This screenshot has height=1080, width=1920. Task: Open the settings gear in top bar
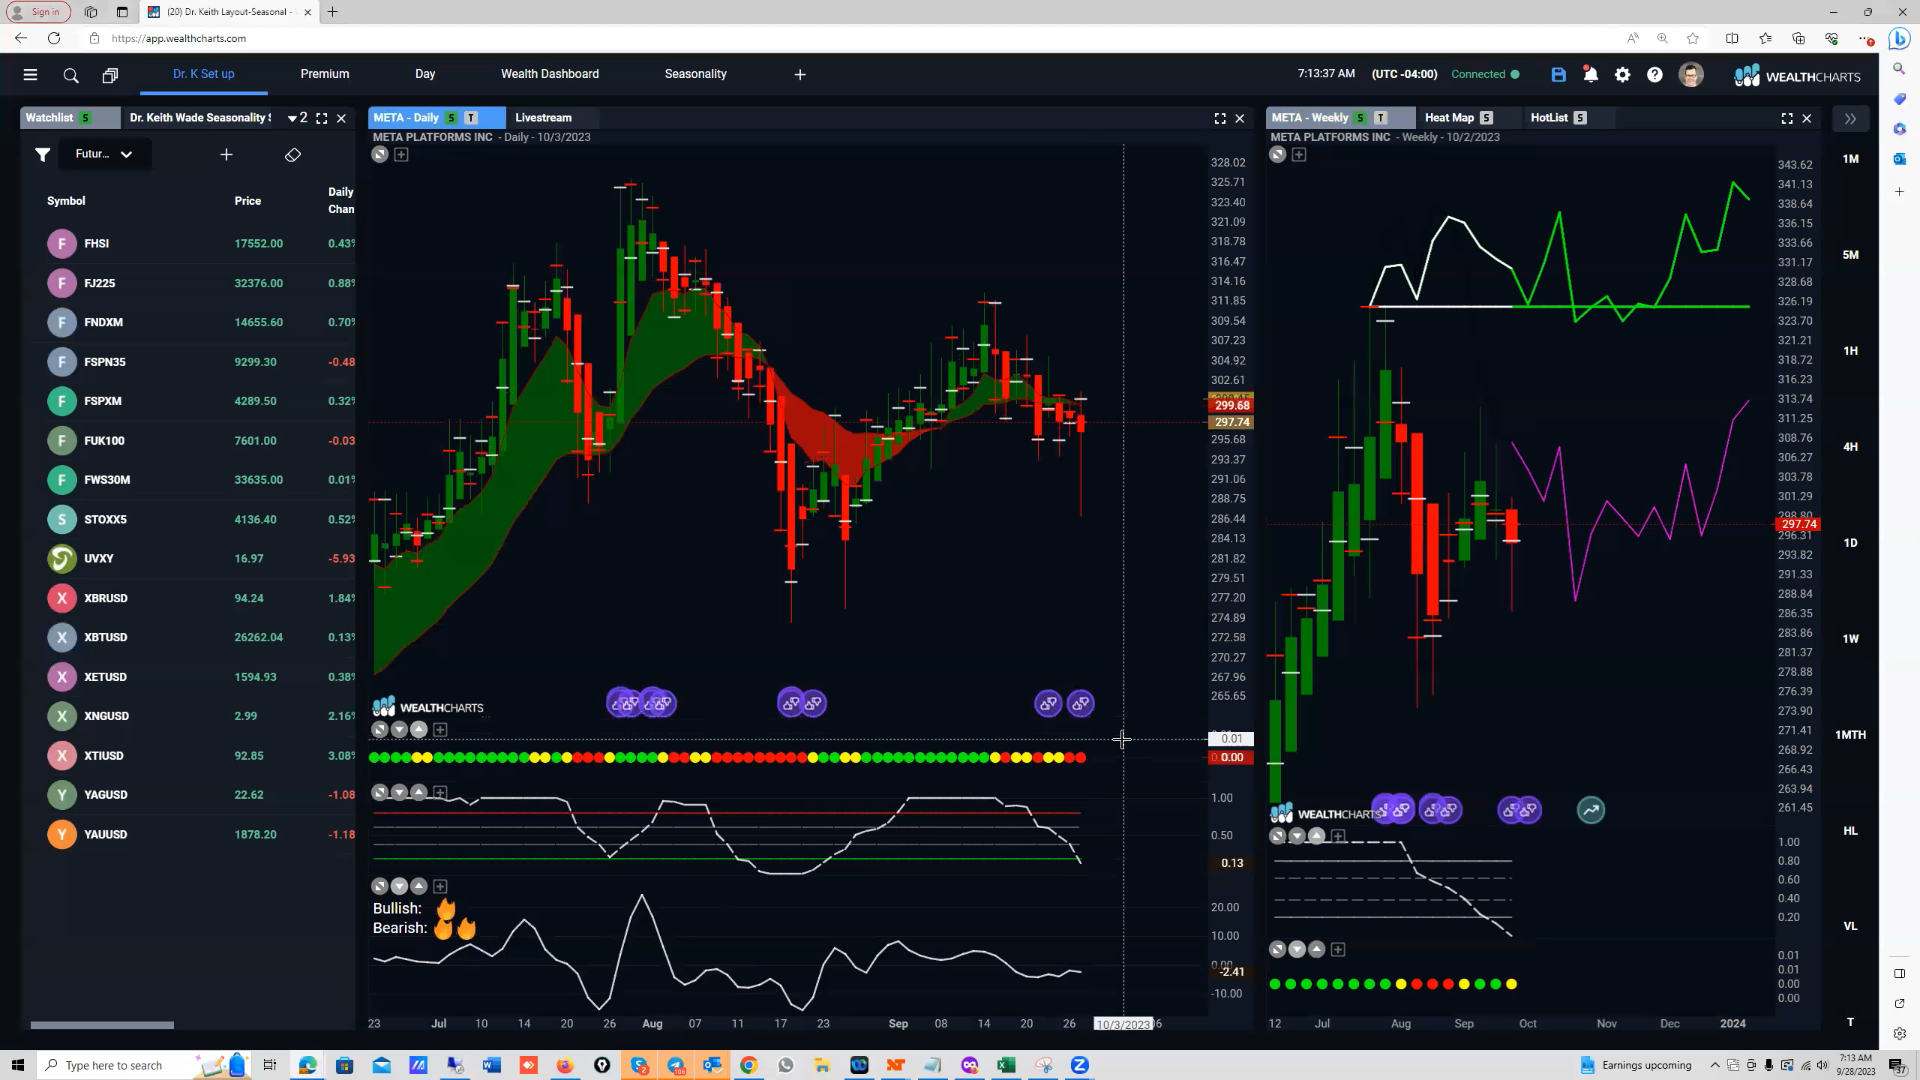pos(1623,75)
